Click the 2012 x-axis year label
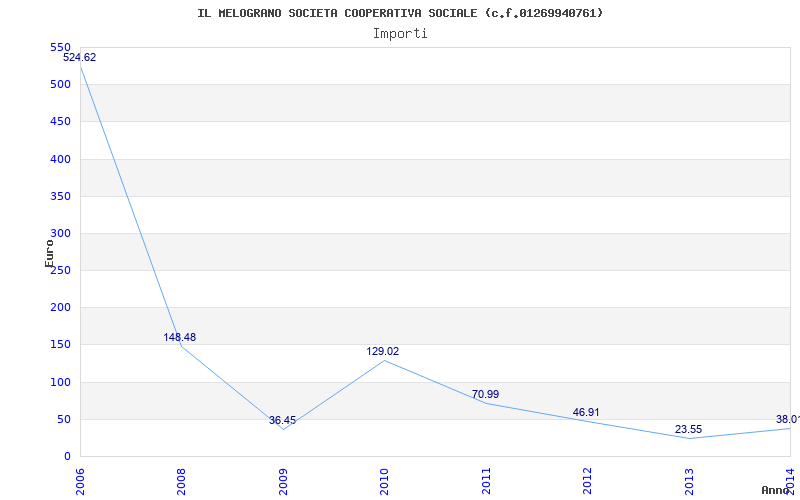Screen dimensions: 800x500 [587, 483]
